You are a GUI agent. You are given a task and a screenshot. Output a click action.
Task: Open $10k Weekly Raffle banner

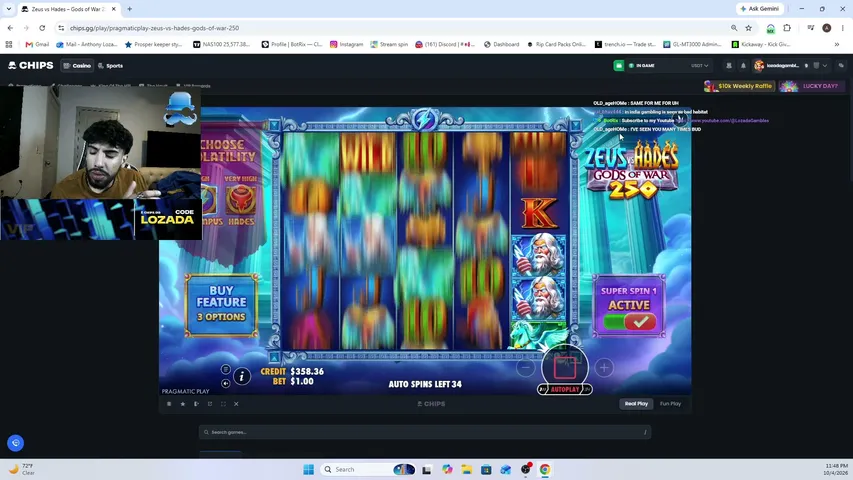click(739, 86)
